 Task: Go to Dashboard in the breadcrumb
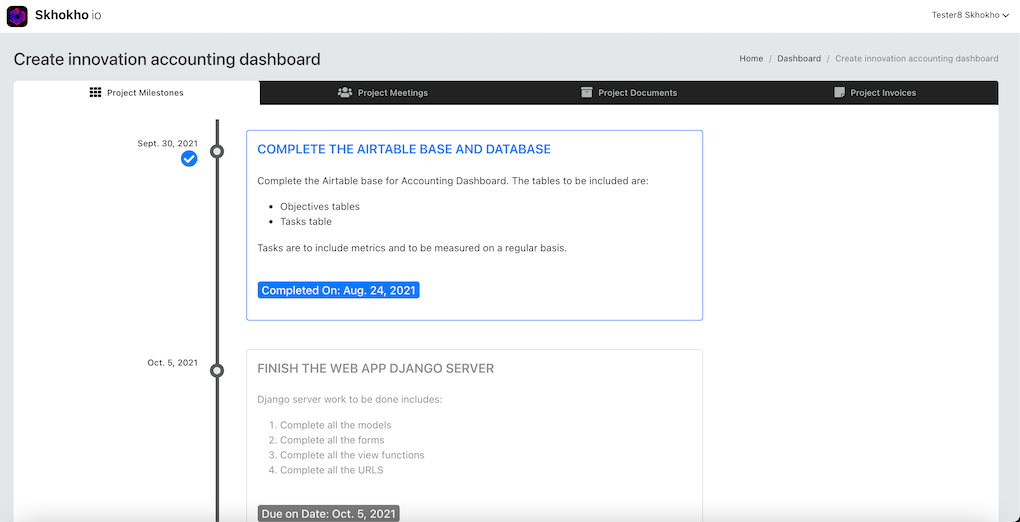(x=799, y=59)
